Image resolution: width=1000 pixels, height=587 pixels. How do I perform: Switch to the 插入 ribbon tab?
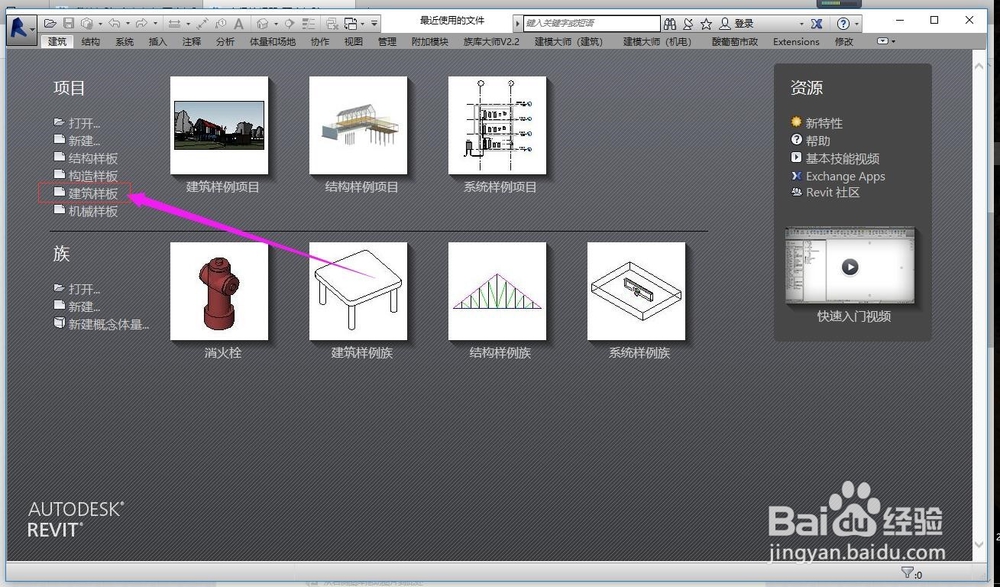click(158, 41)
